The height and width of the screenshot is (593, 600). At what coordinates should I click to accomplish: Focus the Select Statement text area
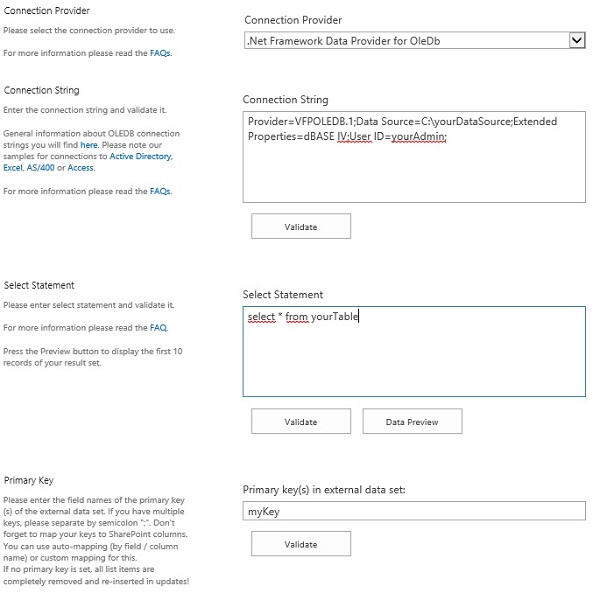tap(414, 352)
